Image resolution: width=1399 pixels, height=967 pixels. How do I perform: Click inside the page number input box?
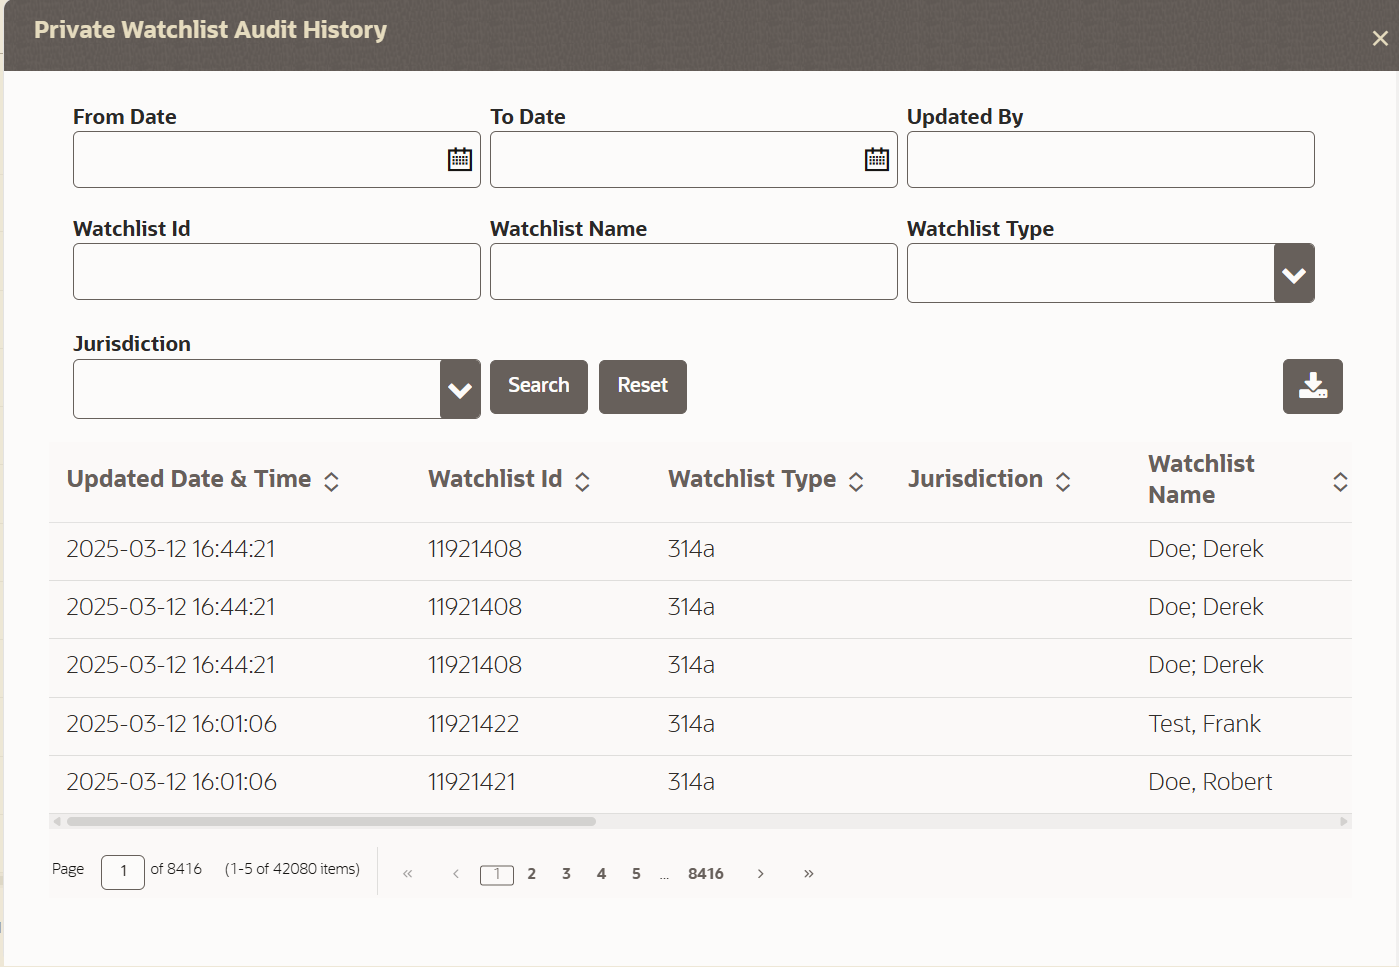click(122, 872)
